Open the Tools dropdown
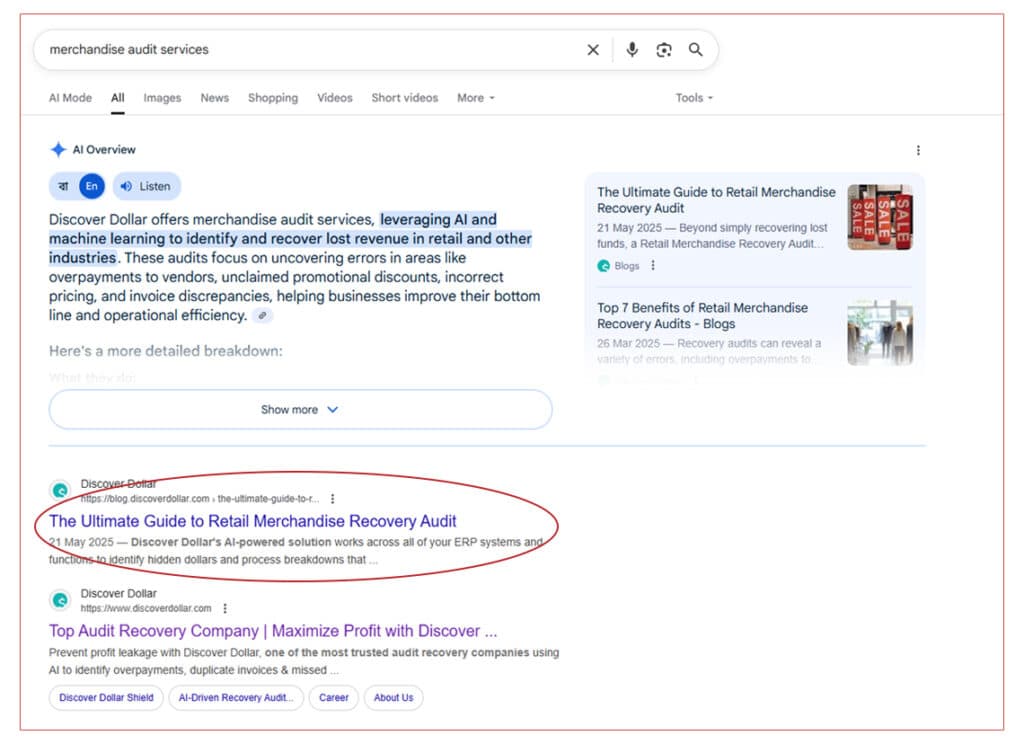Viewport: 1024px width, 744px height. (x=693, y=98)
